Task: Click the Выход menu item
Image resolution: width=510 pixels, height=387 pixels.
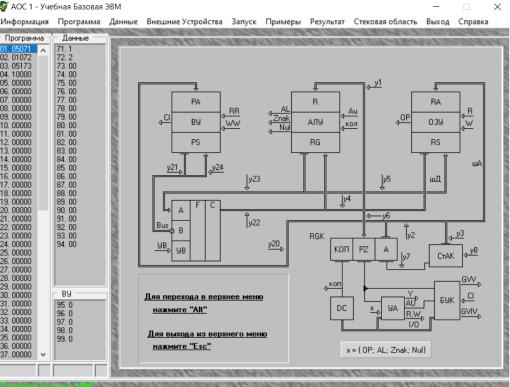Action: (x=438, y=22)
